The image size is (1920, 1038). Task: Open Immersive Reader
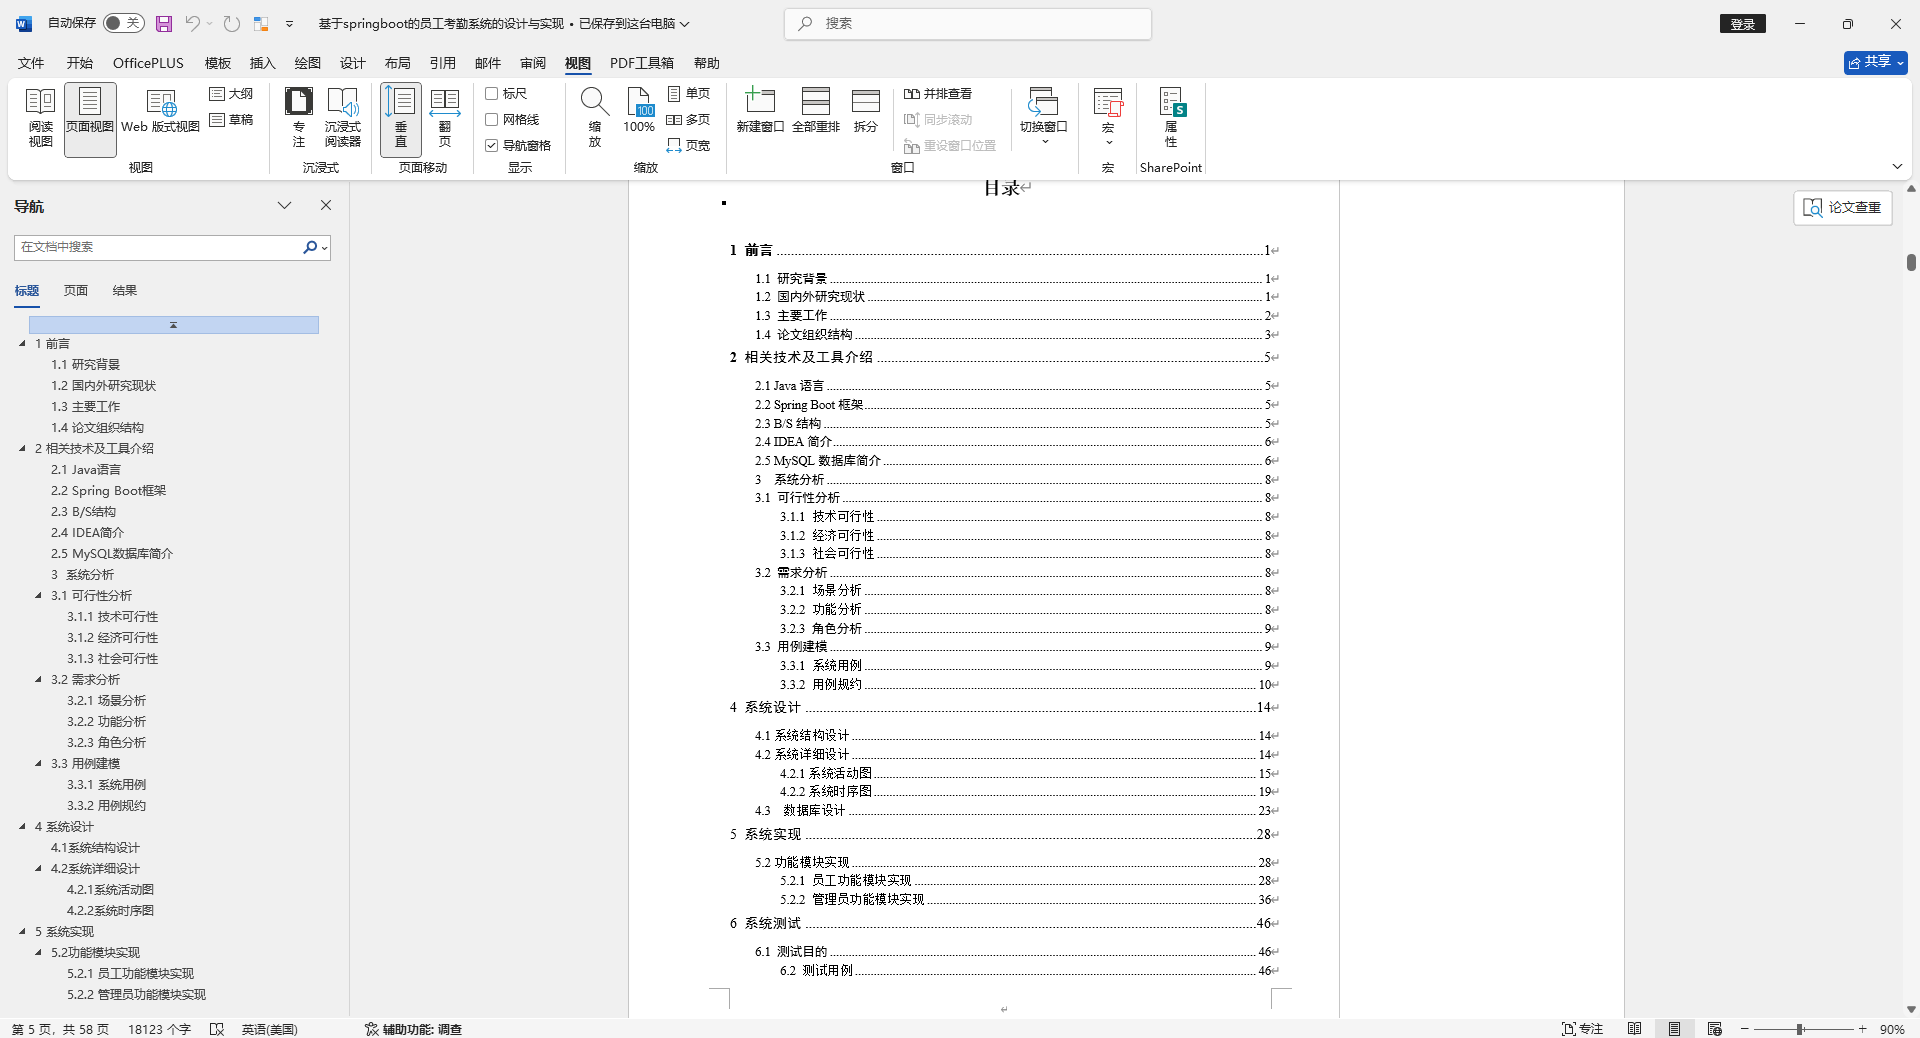343,119
